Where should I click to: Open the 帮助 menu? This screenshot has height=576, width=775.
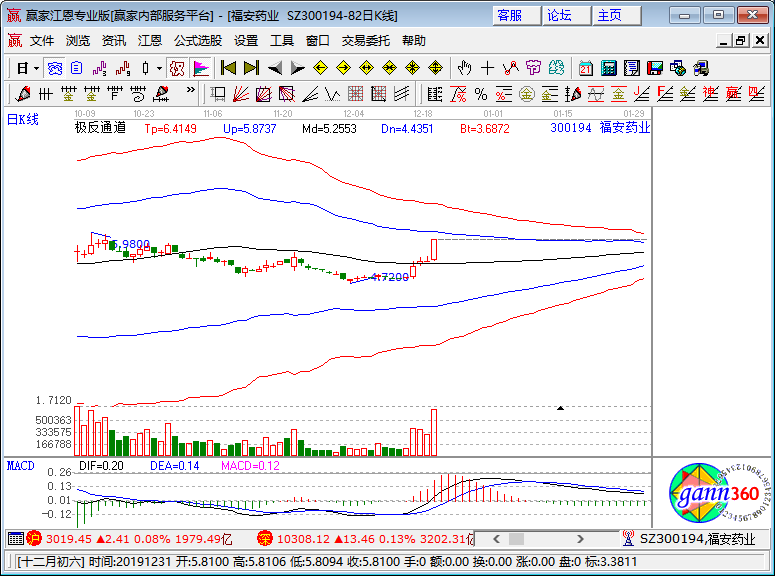coord(414,41)
